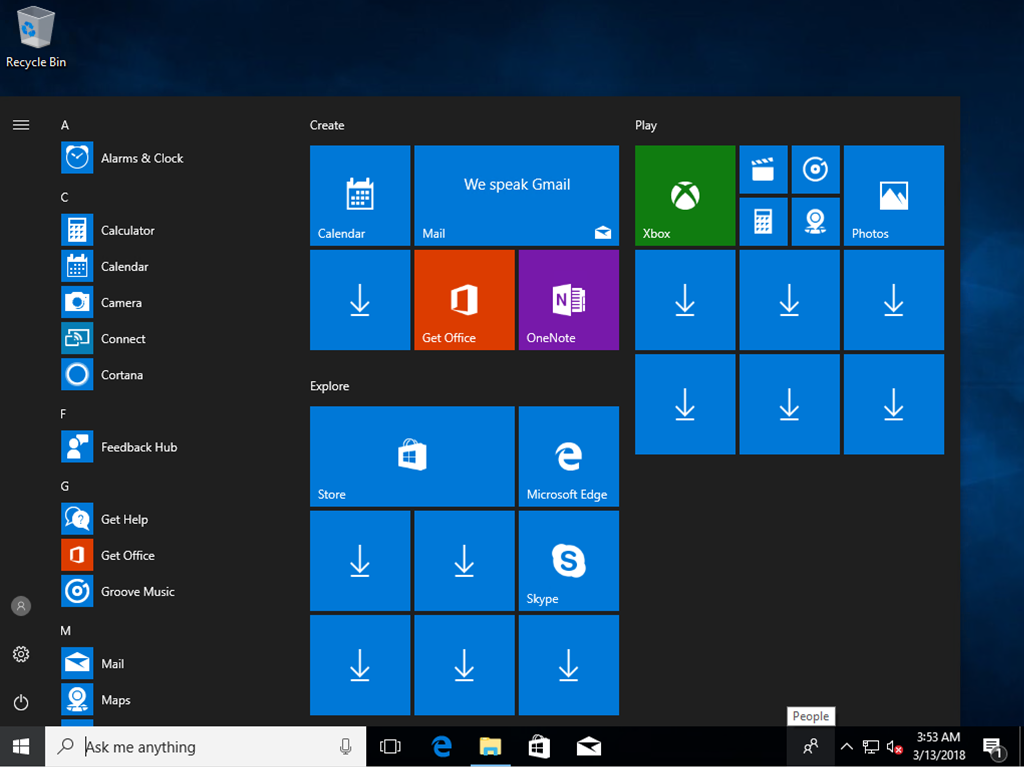Open the Calculator tile
1024x767 pixels.
pos(764,222)
